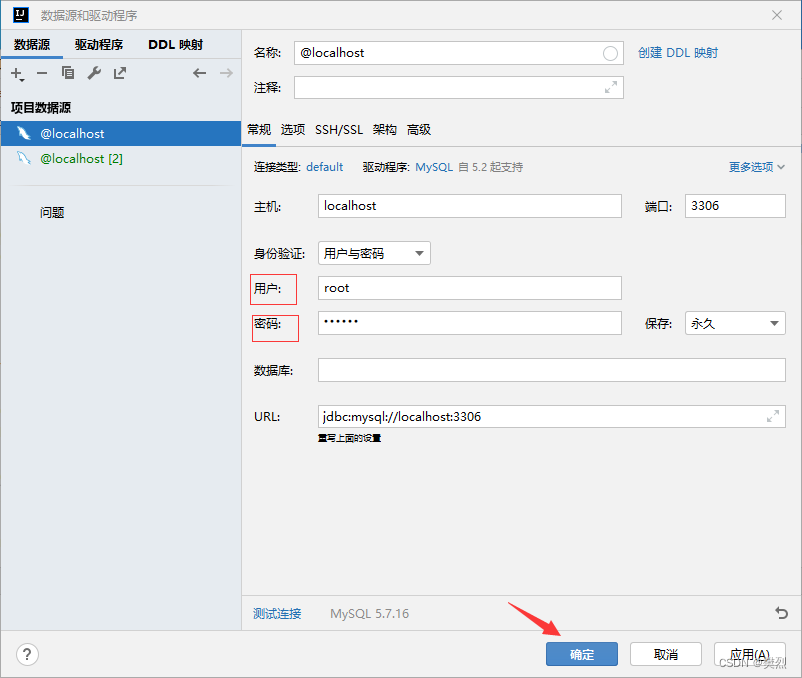Viewport: 802px width, 678px height.
Task: Click the 应用(A) button
Action: pos(749,654)
